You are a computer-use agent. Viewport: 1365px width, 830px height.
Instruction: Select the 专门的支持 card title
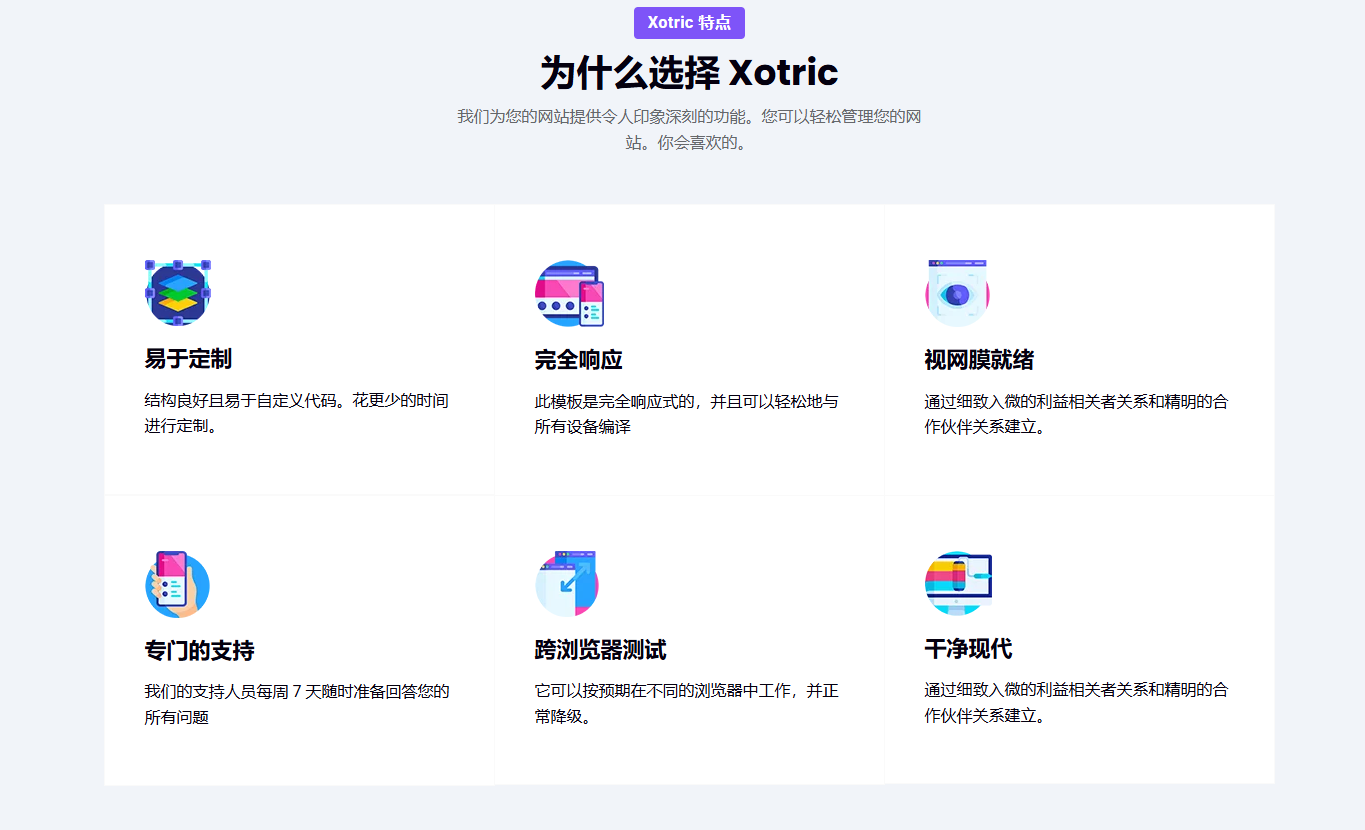200,651
